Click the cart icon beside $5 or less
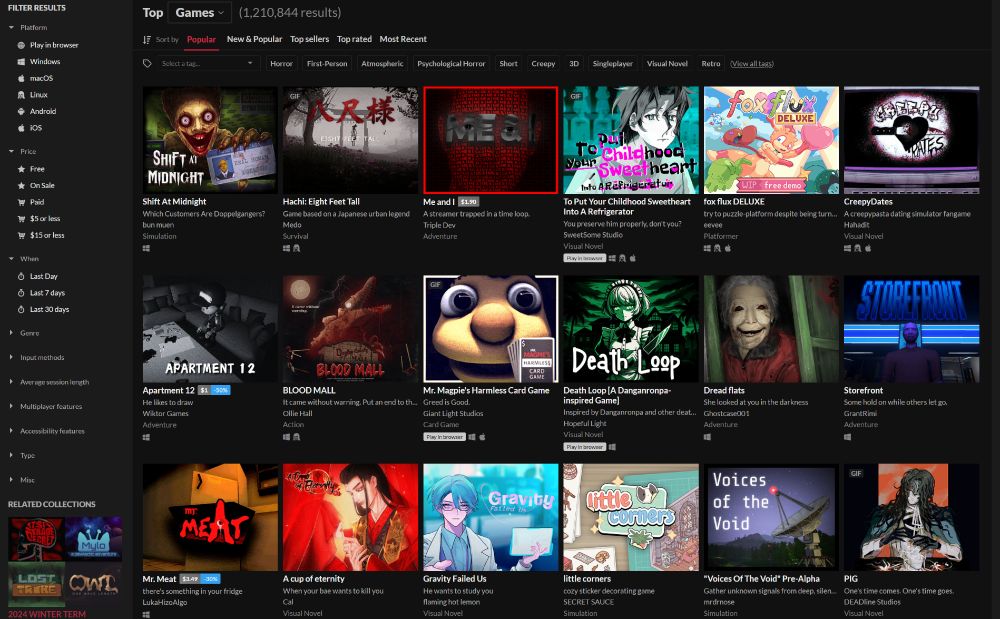The height and width of the screenshot is (619, 1000). pos(21,219)
